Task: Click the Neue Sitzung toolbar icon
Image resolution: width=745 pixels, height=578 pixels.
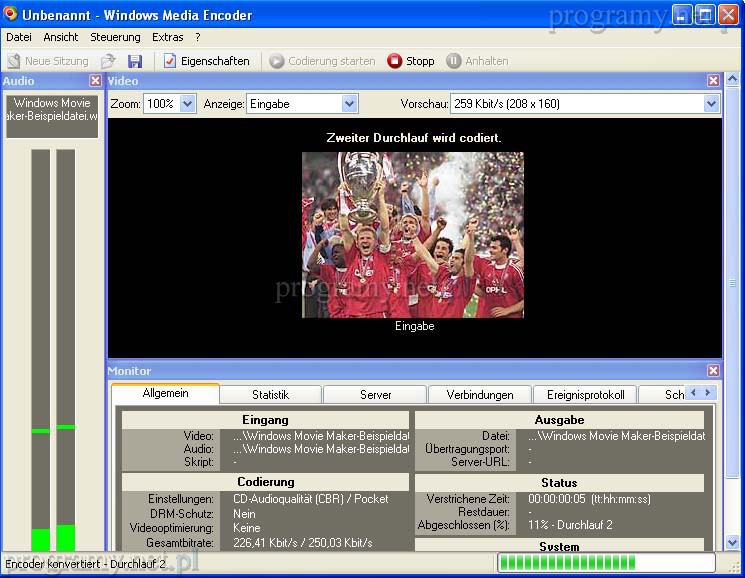Action: (14, 61)
